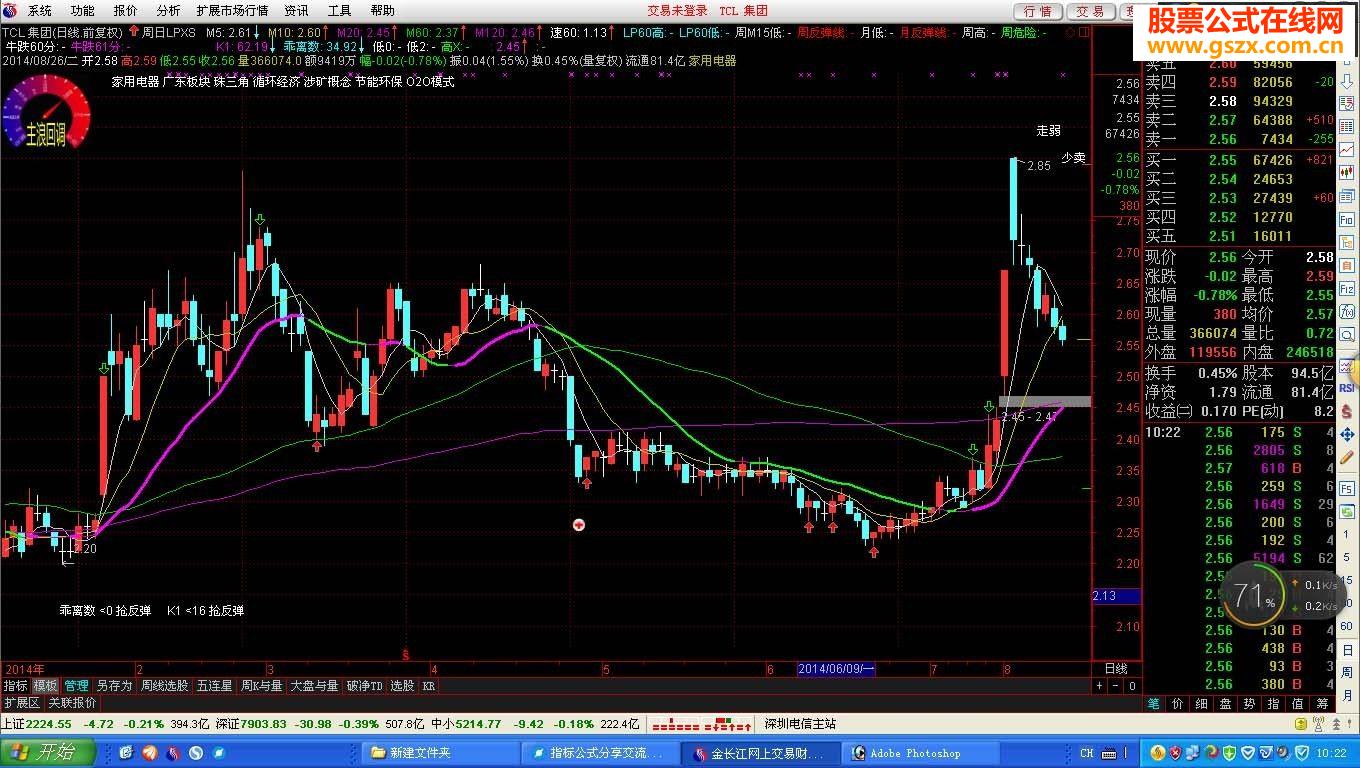Screen dimensions: 1360x768
Task: Switch to 60-minute period in sidebar
Action: tap(1346, 626)
